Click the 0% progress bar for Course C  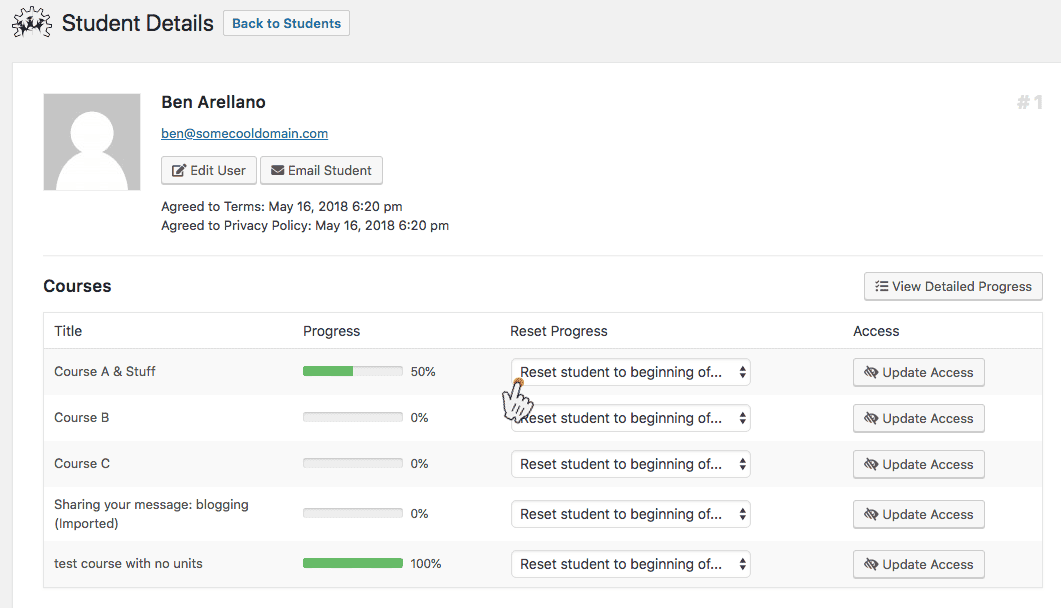353,463
